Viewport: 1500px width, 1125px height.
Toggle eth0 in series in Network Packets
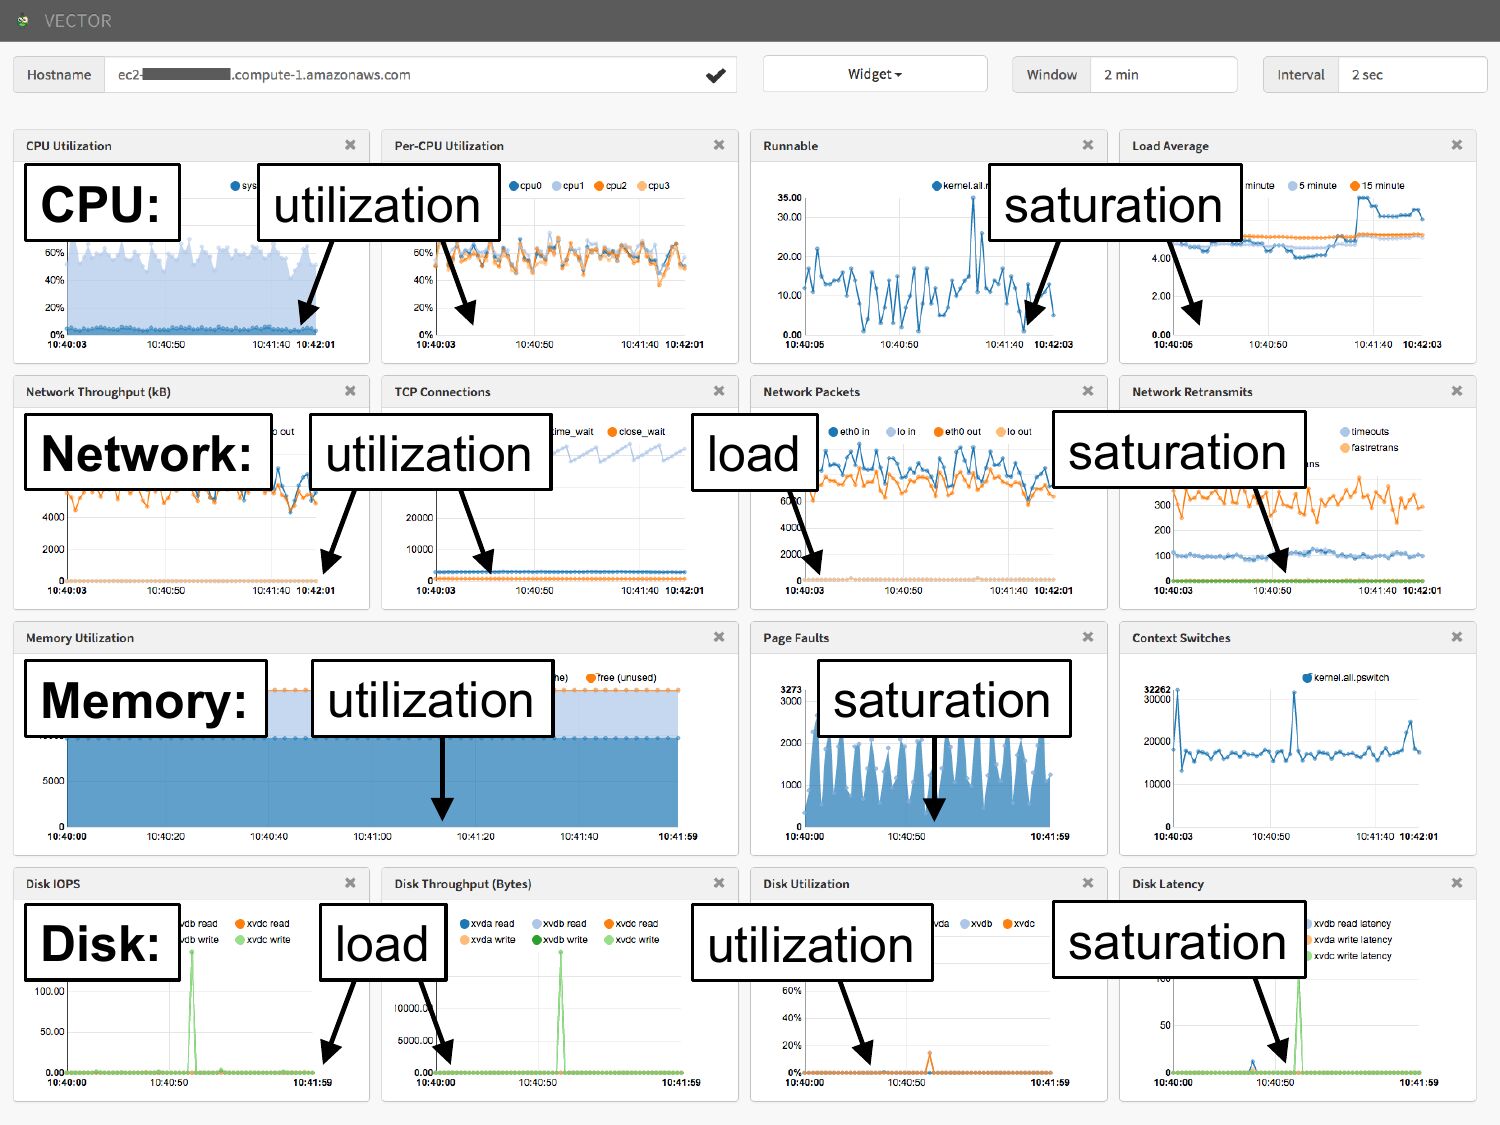point(849,432)
